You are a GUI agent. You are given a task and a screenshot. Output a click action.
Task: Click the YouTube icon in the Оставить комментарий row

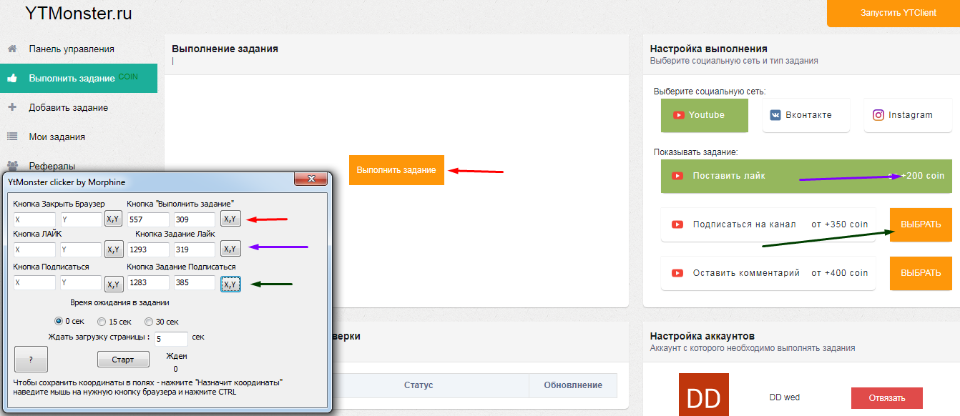tap(677, 273)
